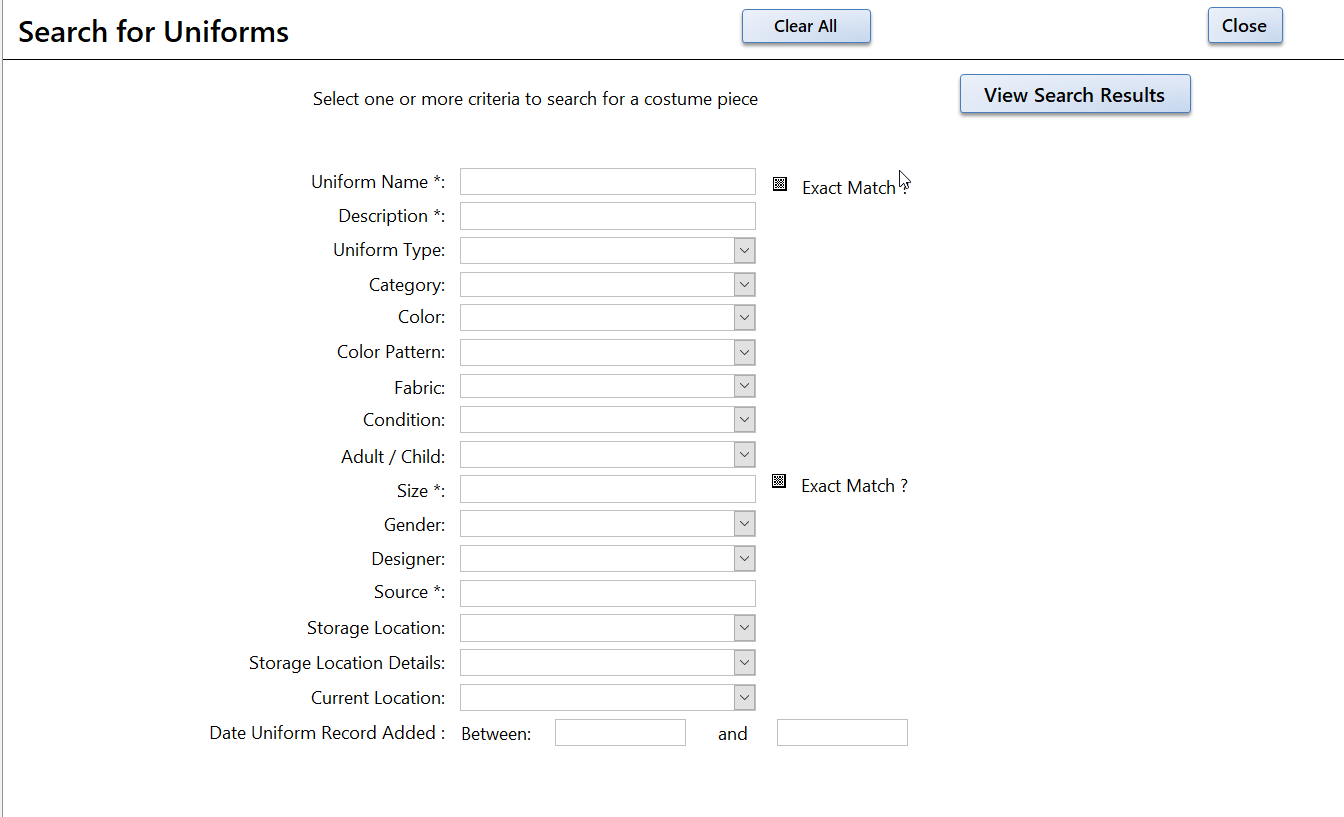Viewport: 1344px width, 817px height.
Task: Open the Uniform Type dropdown
Action: 744,250
